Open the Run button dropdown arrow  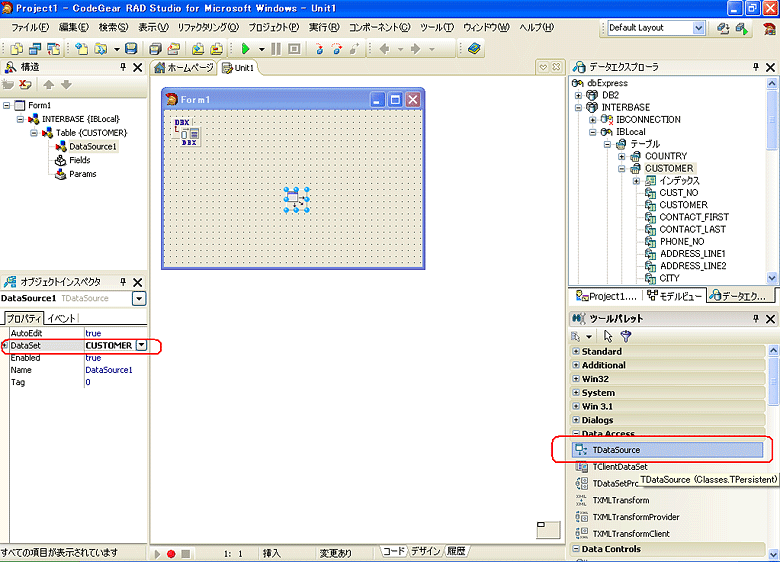tap(262, 49)
